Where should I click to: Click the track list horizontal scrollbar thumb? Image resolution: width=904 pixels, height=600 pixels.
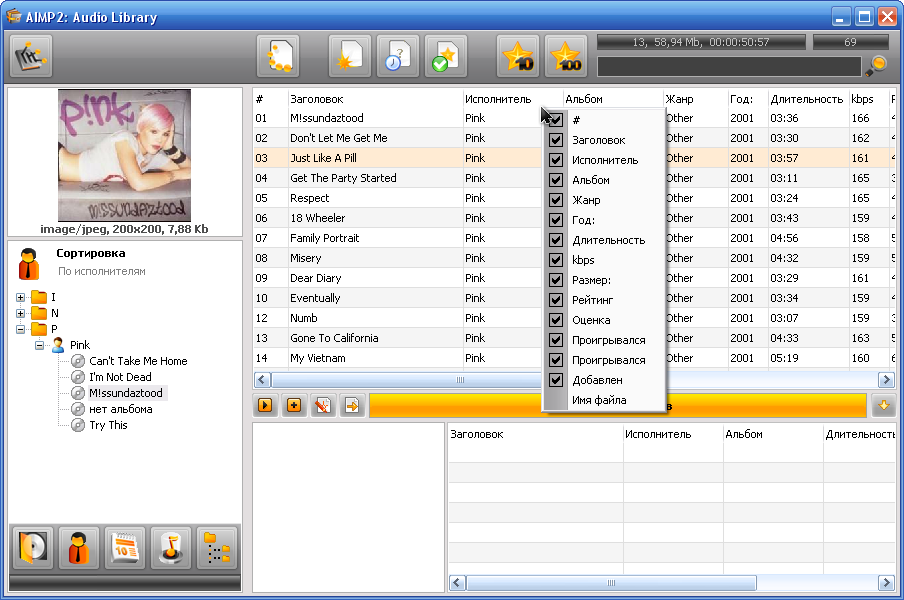point(459,380)
